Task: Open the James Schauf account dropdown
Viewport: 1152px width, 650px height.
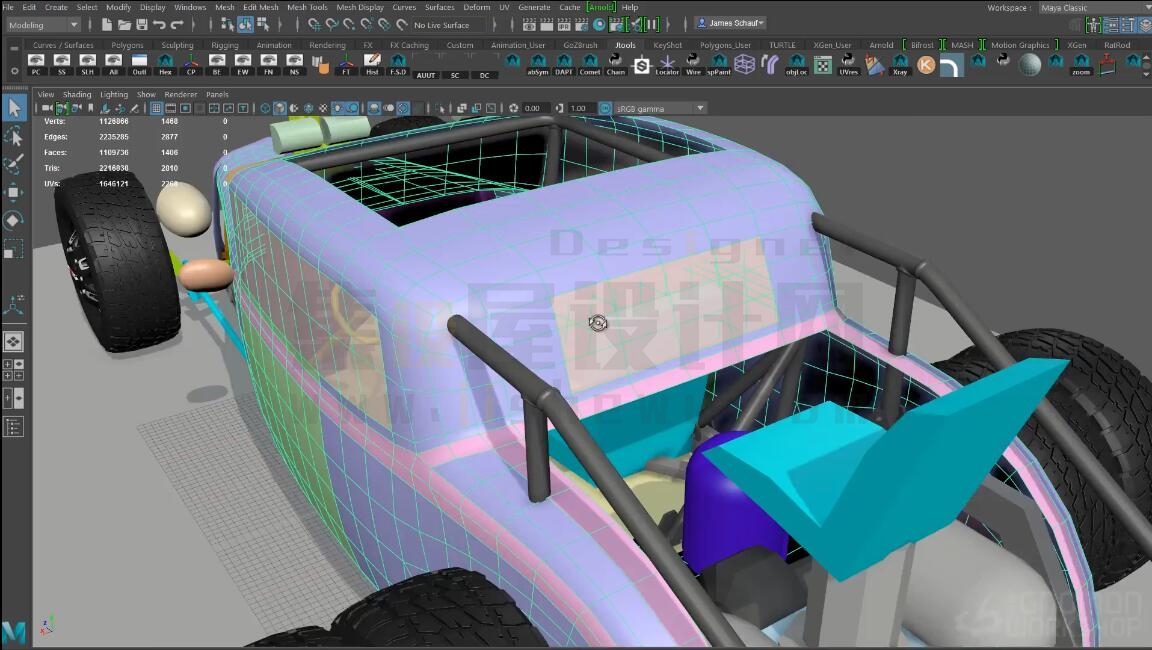Action: click(x=731, y=24)
